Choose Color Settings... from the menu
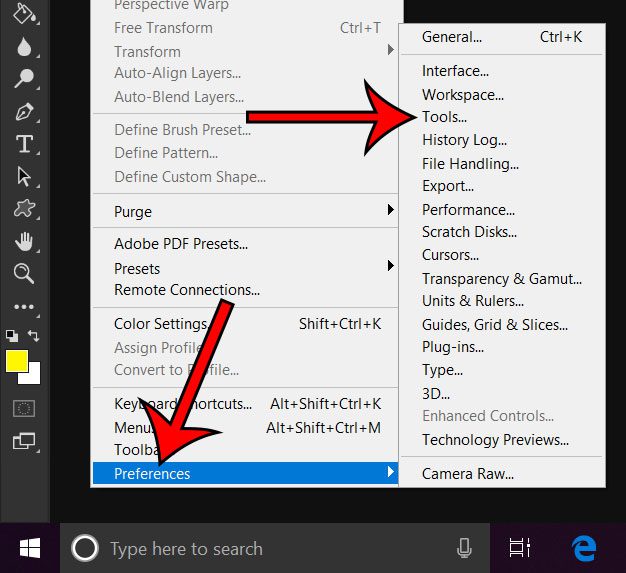This screenshot has width=626, height=573. click(160, 324)
